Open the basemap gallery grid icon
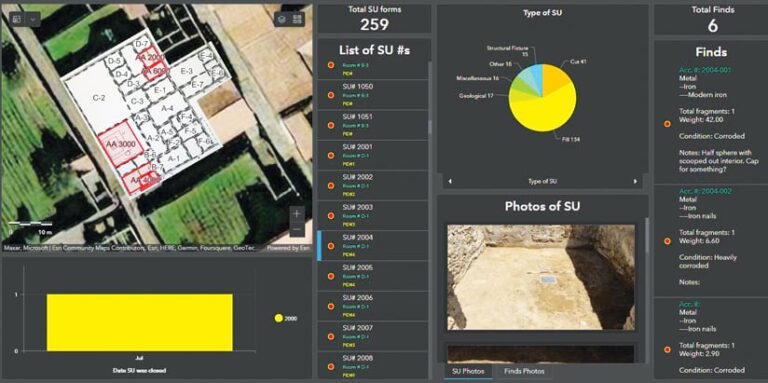768x383 pixels. coord(297,19)
